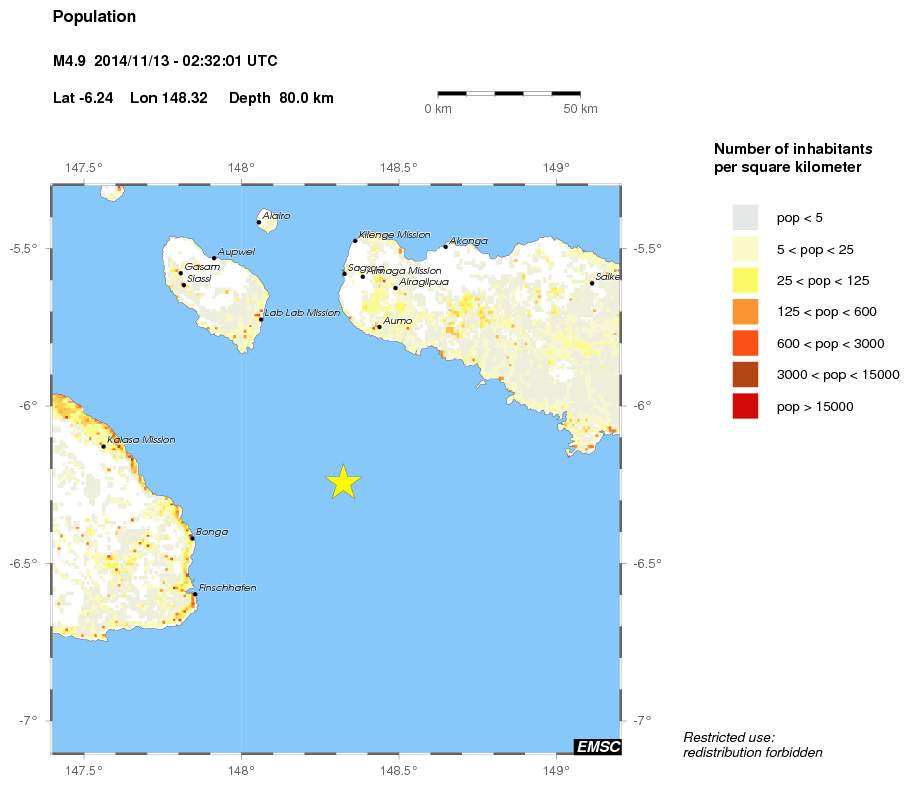910x785 pixels.
Task: Click the Akonga location dot
Action: (x=446, y=246)
